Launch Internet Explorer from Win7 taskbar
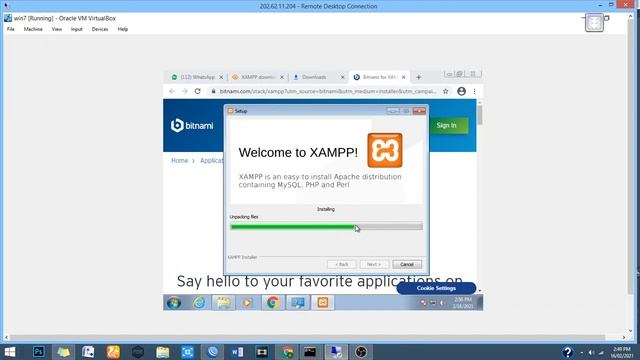This screenshot has height=360, width=640. point(199,302)
